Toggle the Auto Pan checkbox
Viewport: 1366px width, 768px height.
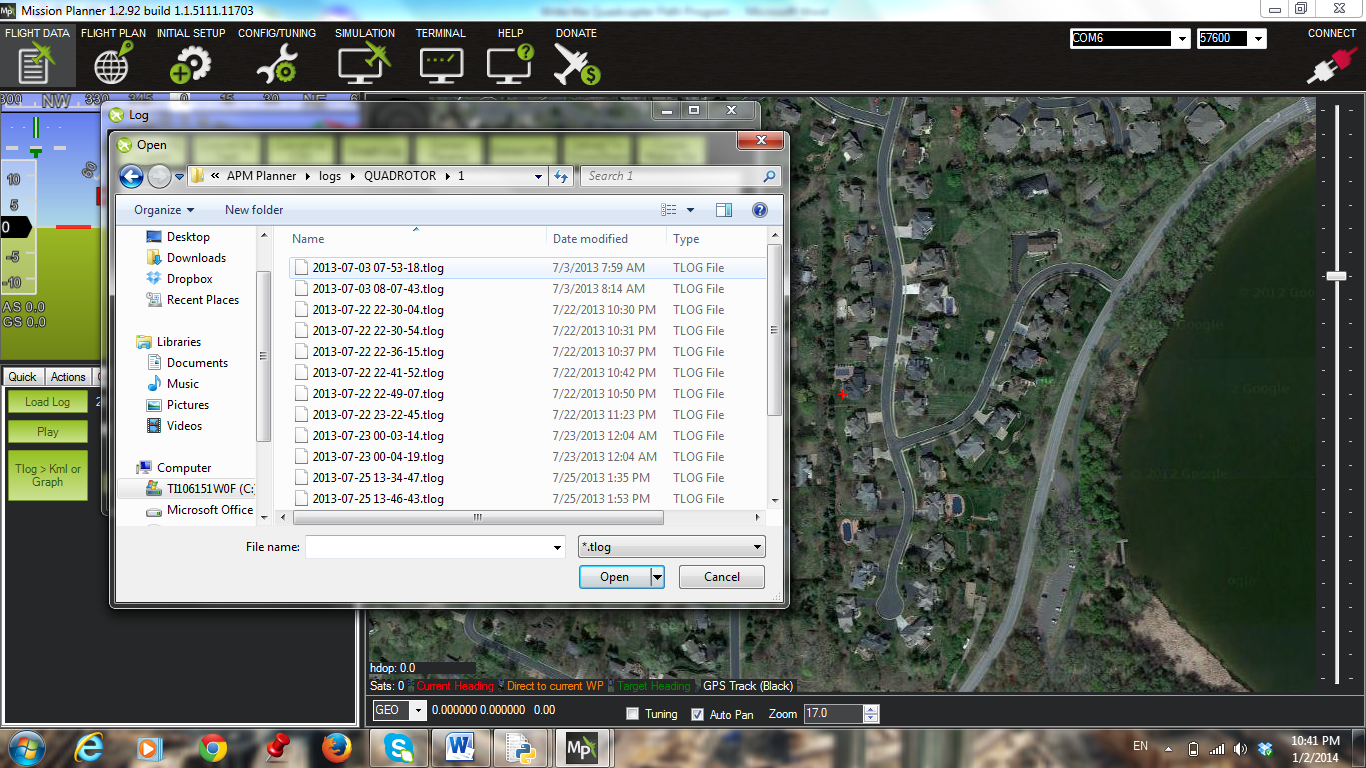(698, 713)
